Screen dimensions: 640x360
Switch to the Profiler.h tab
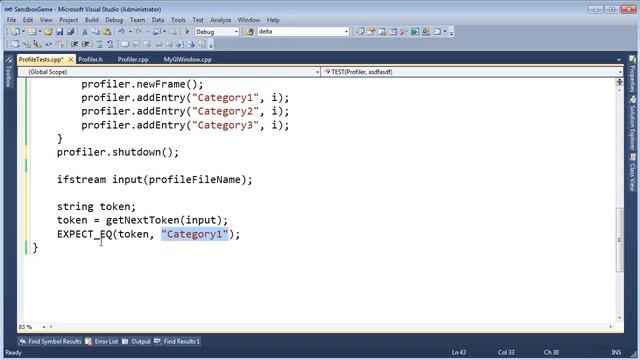tap(90, 60)
